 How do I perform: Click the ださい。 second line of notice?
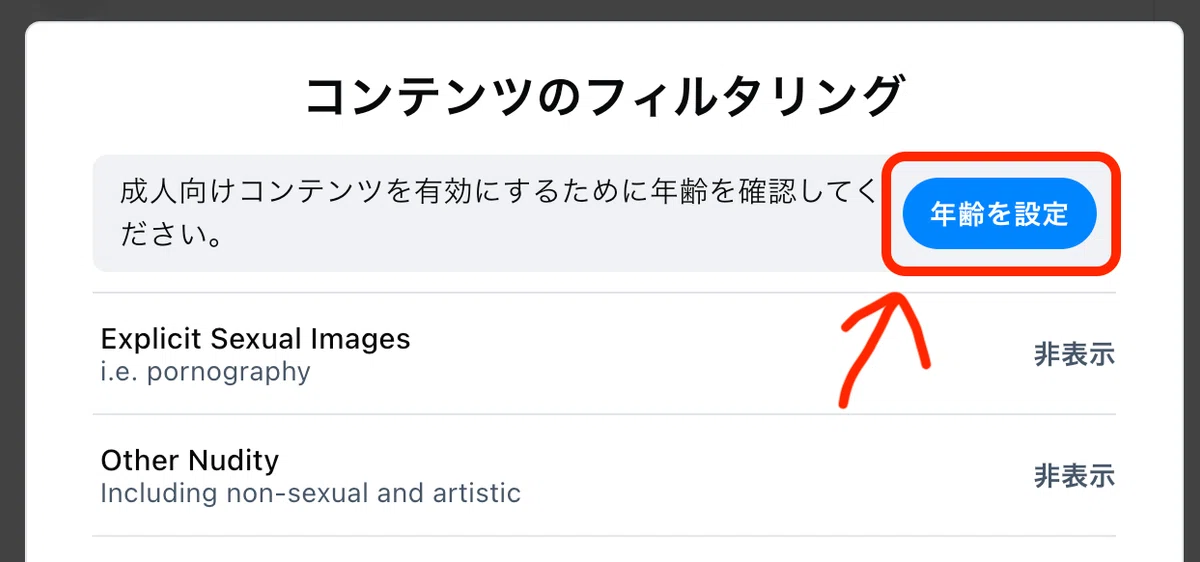tap(171, 236)
